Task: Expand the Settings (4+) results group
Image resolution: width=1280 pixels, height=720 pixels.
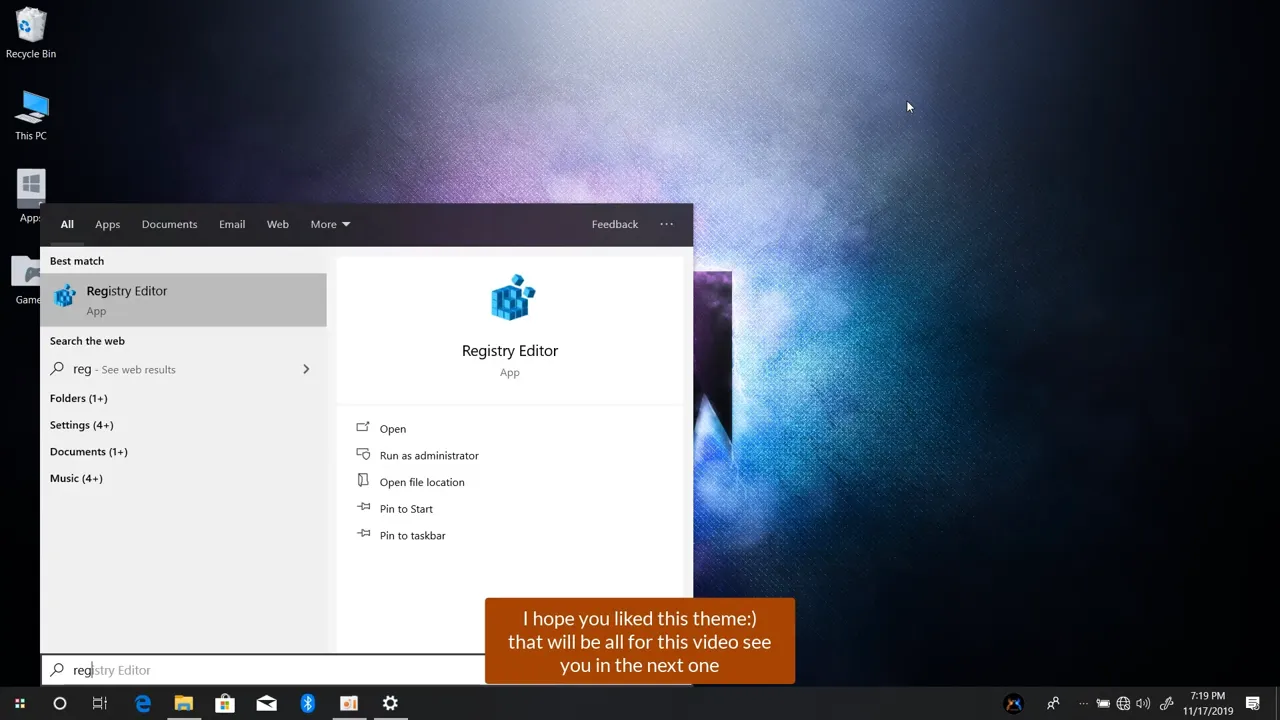Action: click(82, 425)
